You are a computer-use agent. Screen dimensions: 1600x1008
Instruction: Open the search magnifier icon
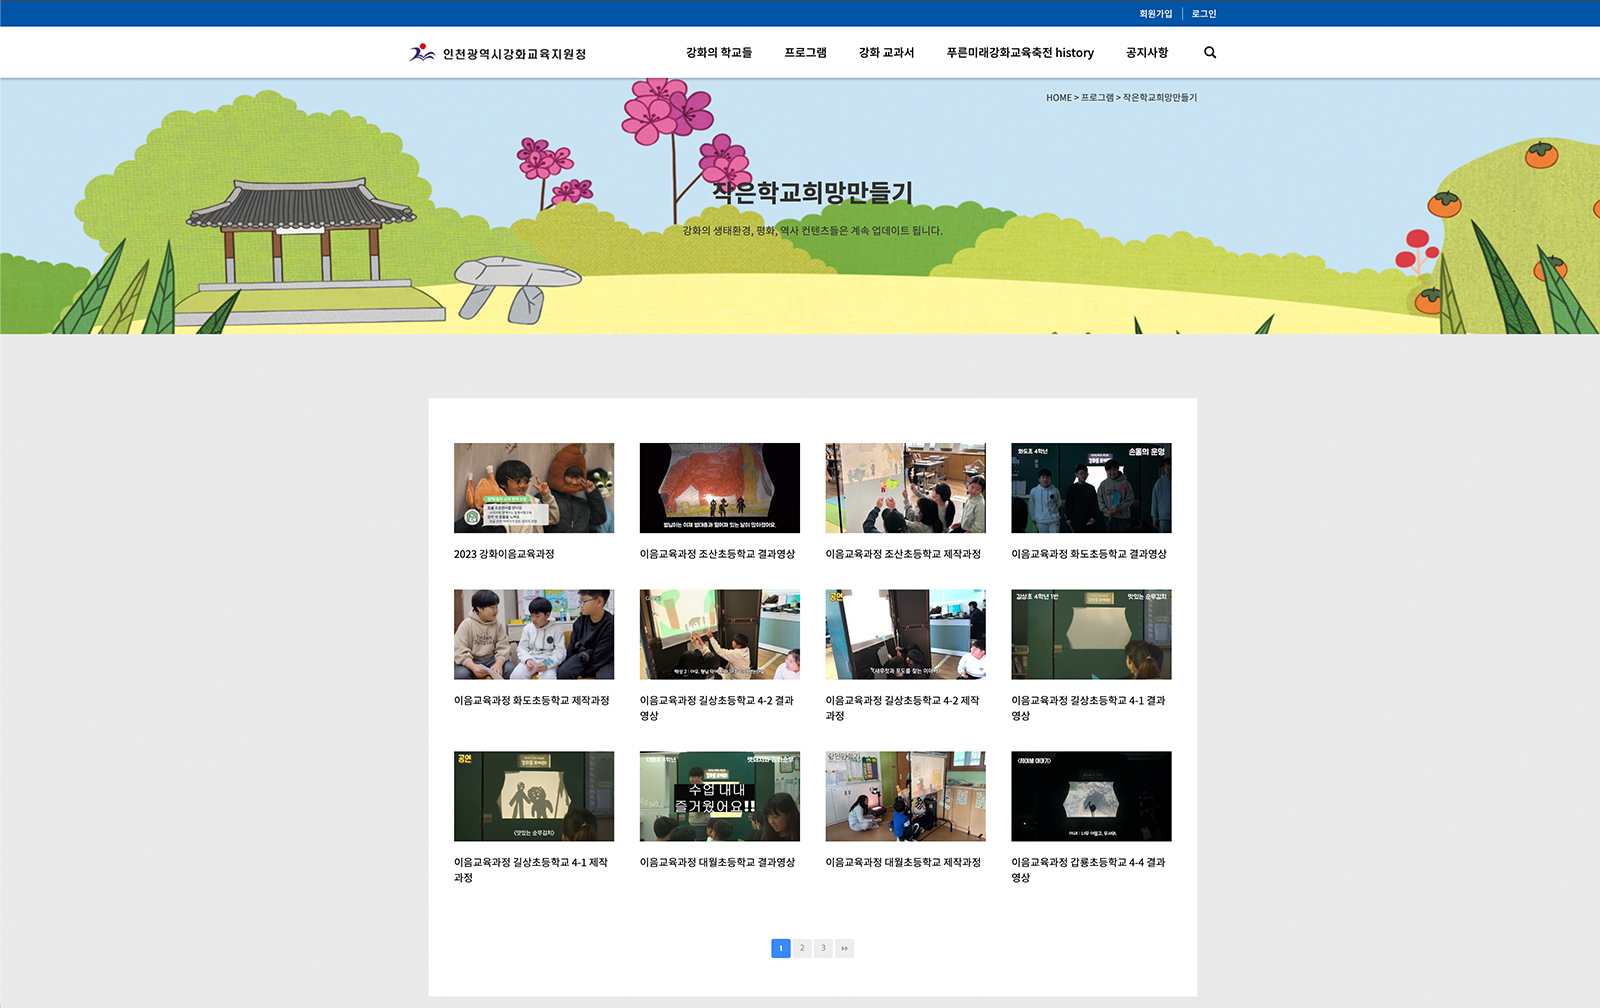(x=1210, y=53)
